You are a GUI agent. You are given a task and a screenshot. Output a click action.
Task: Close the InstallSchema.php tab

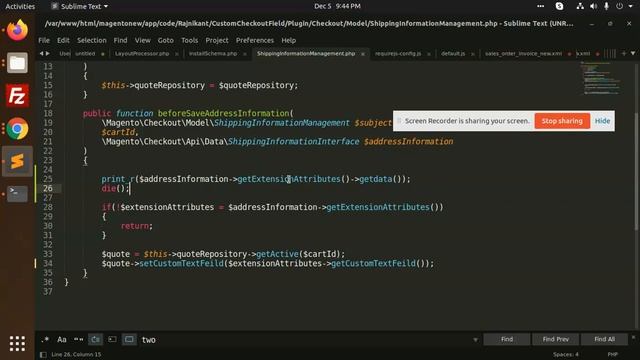coord(244,54)
